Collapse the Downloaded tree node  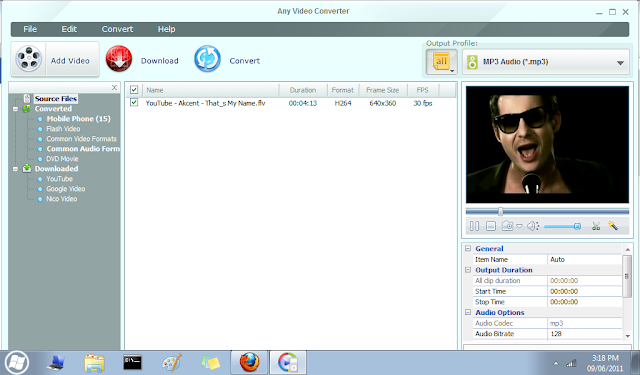coord(16,169)
